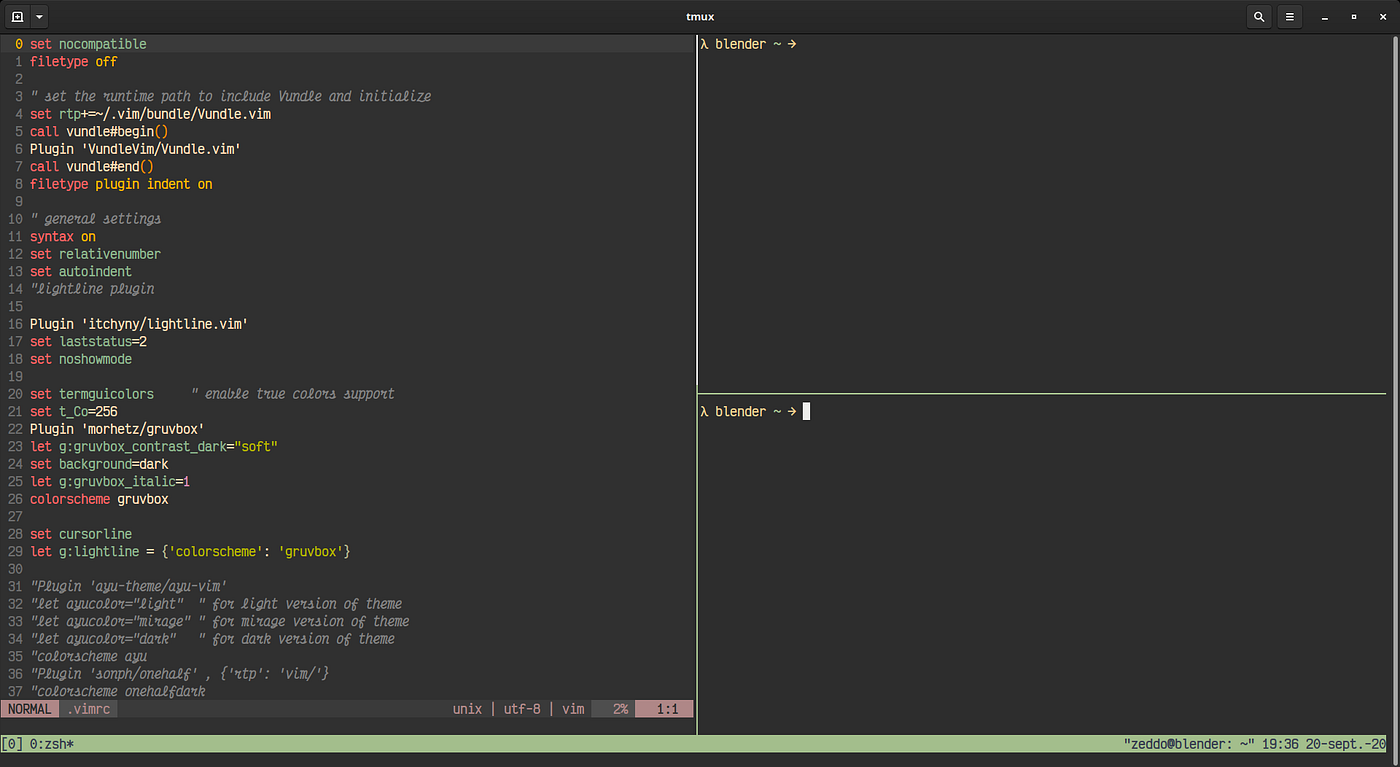The height and width of the screenshot is (767, 1400).
Task: Click the vim filetype indicator
Action: 572,708
